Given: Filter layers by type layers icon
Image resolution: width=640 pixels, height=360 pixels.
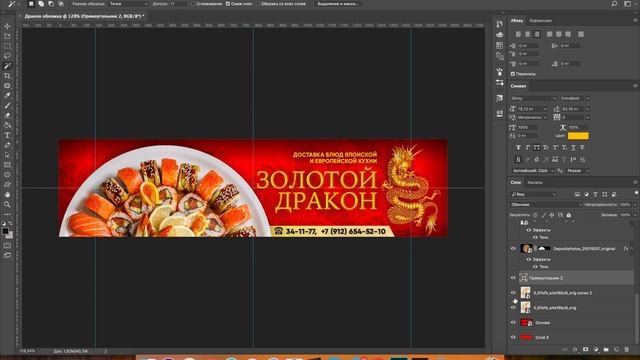Looking at the screenshot, I should click(x=596, y=194).
